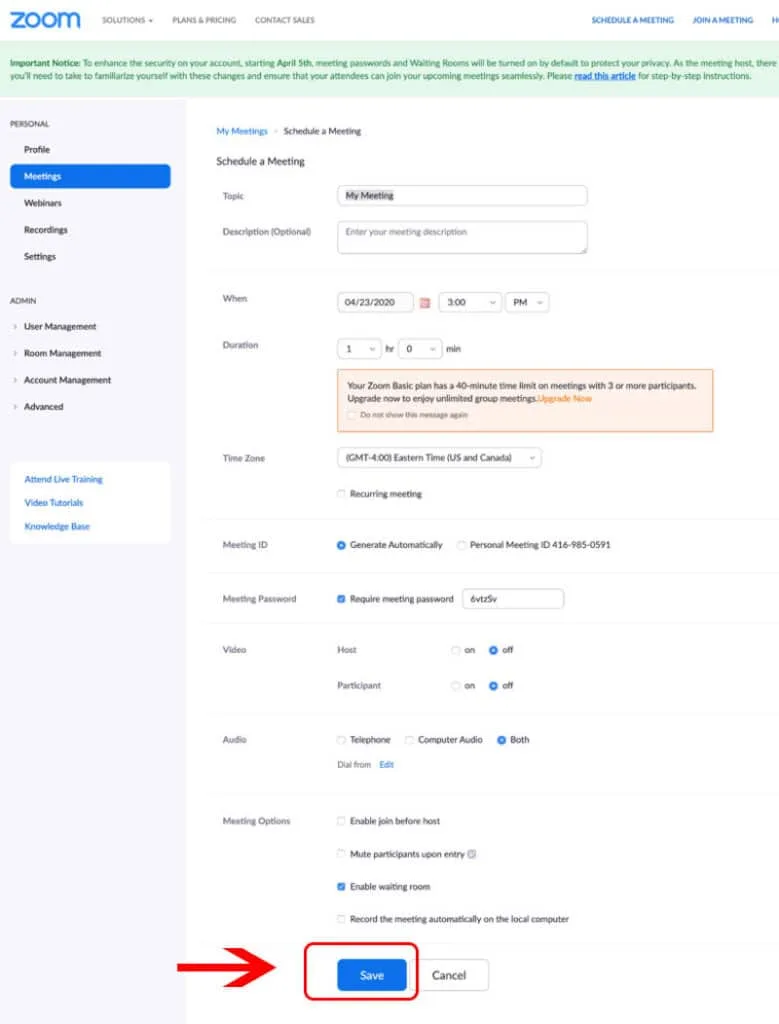Click Schedule a Meeting in header
The height and width of the screenshot is (1024, 779).
click(633, 20)
